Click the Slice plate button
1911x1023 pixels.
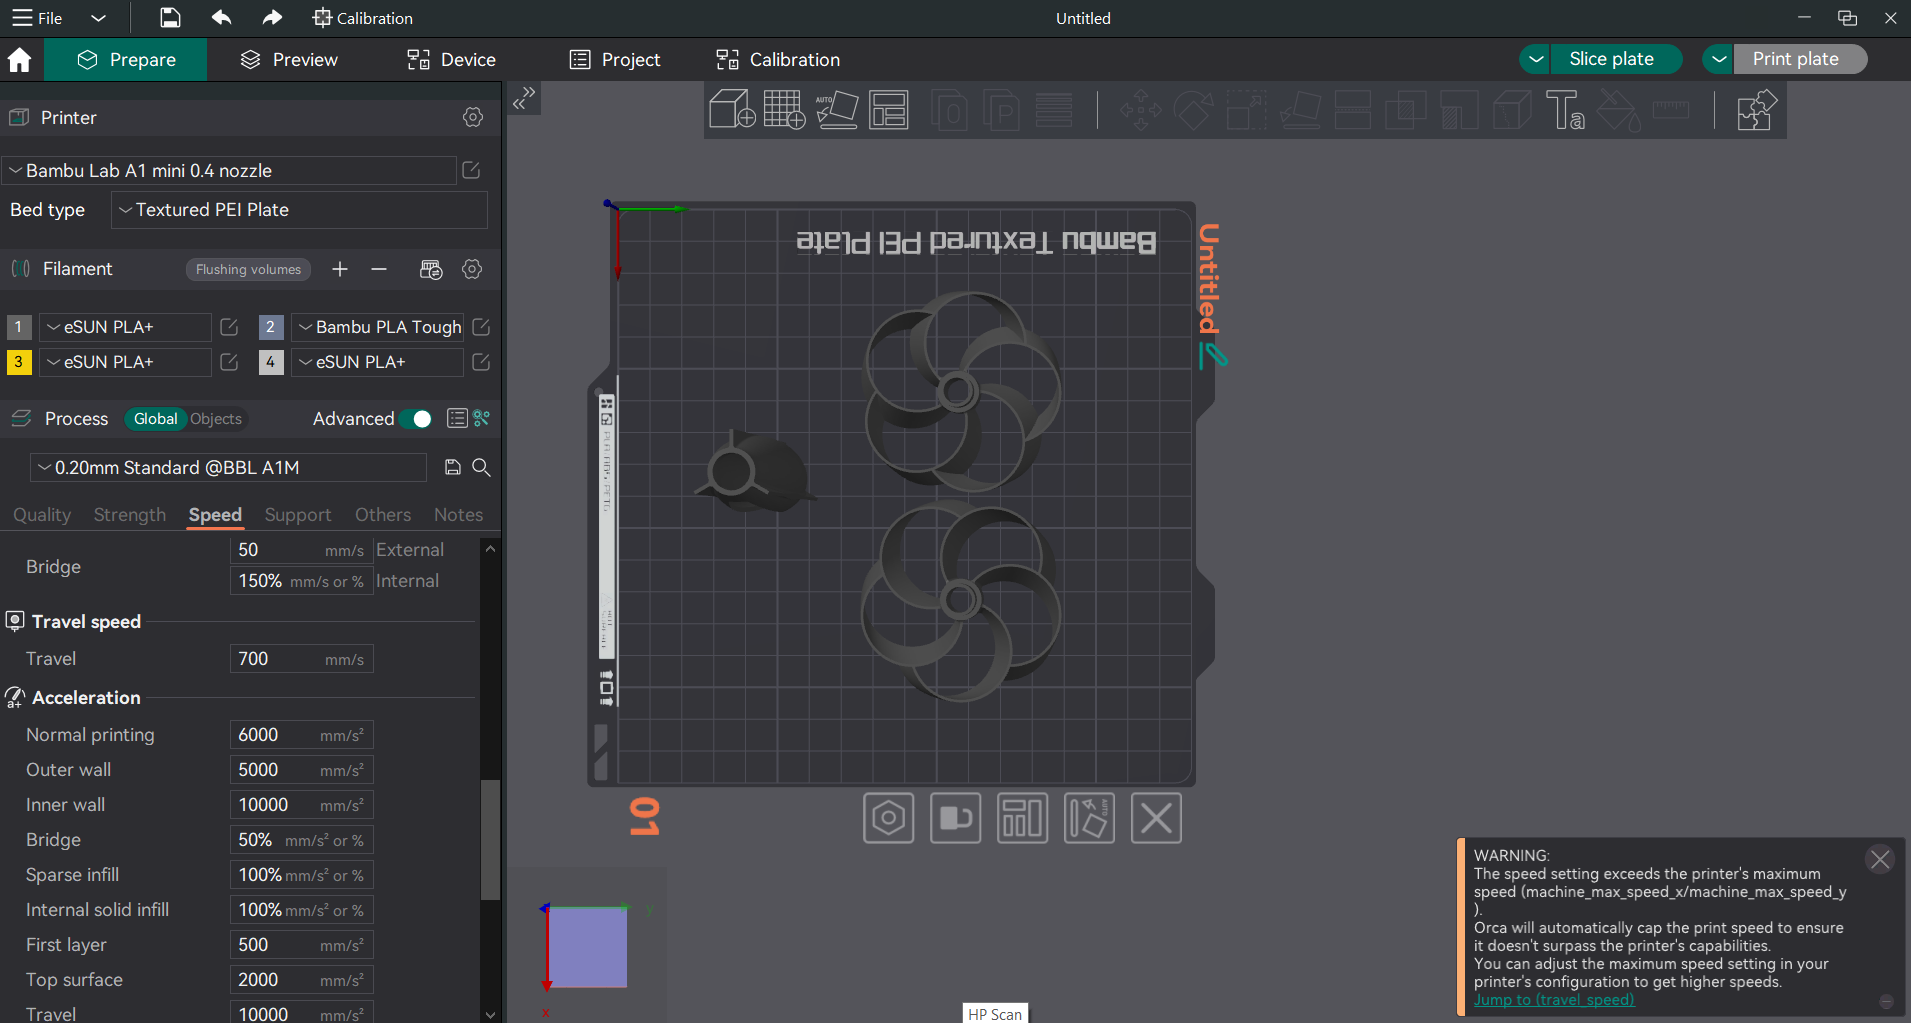(x=1611, y=59)
